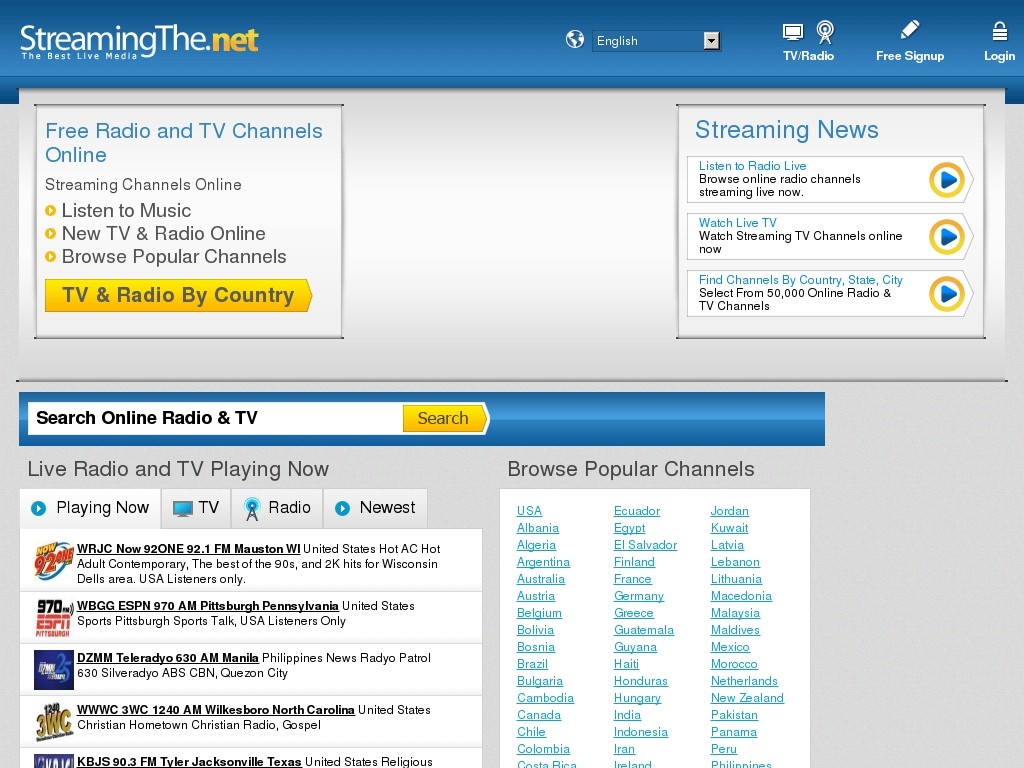
Task: Browse channels for Colombia
Action: 543,748
